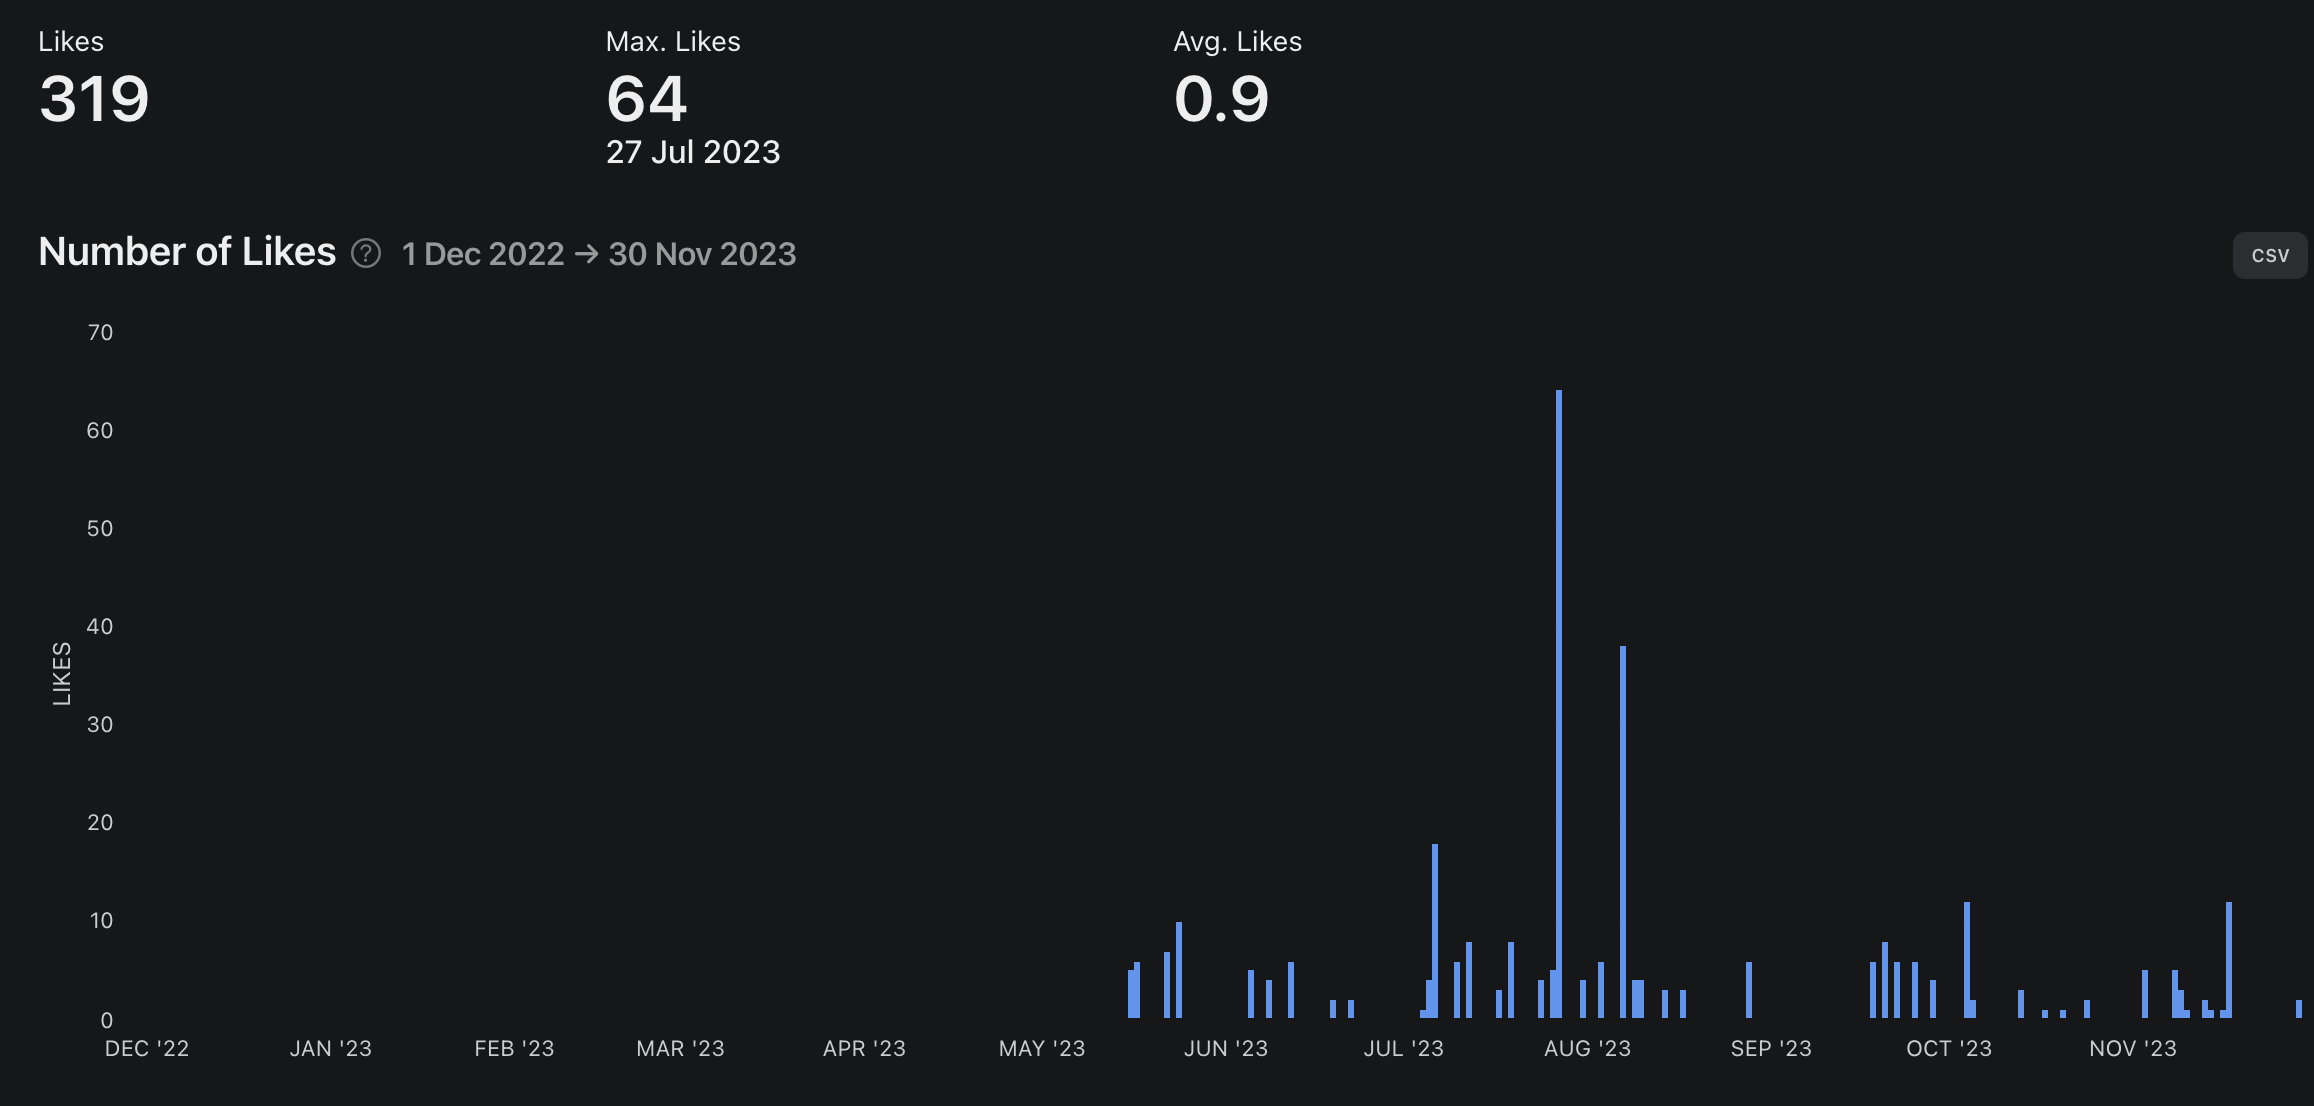Click the Number of Likes heading
The image size is (2314, 1106).
(187, 252)
